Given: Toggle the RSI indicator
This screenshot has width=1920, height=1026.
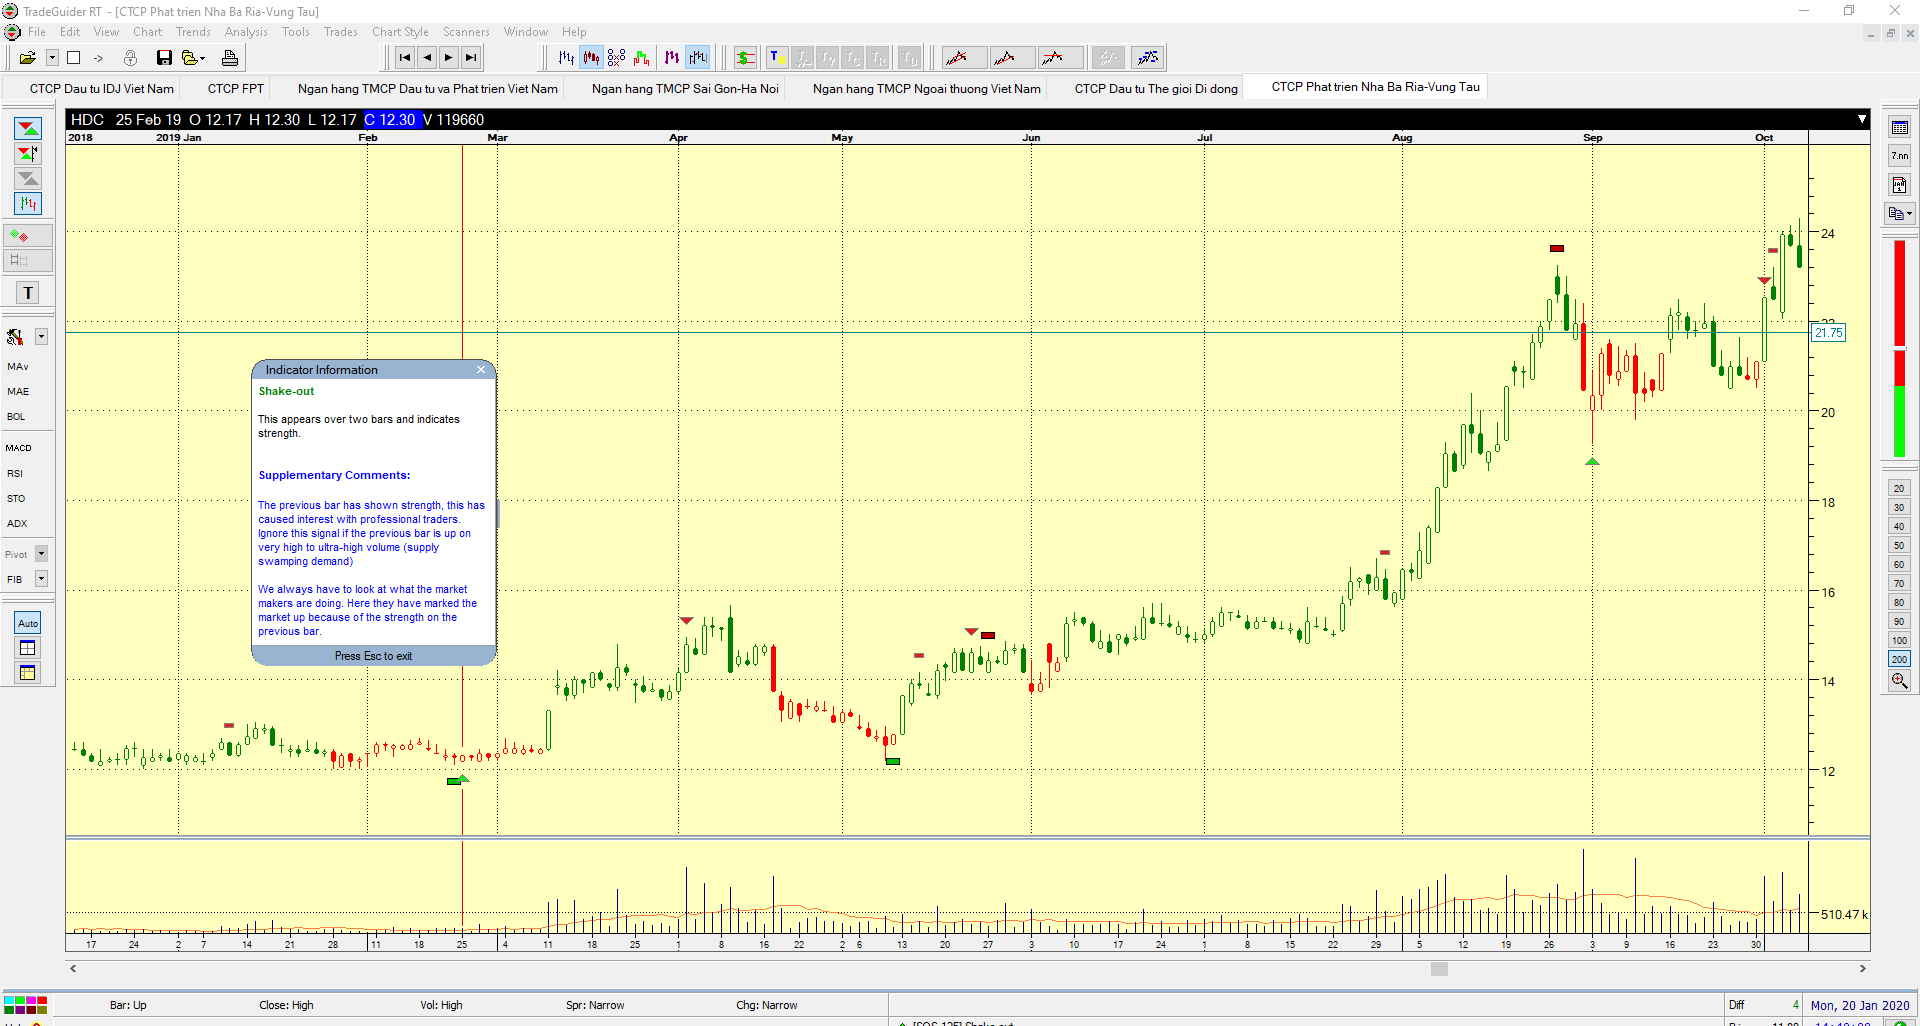Looking at the screenshot, I should coord(15,473).
